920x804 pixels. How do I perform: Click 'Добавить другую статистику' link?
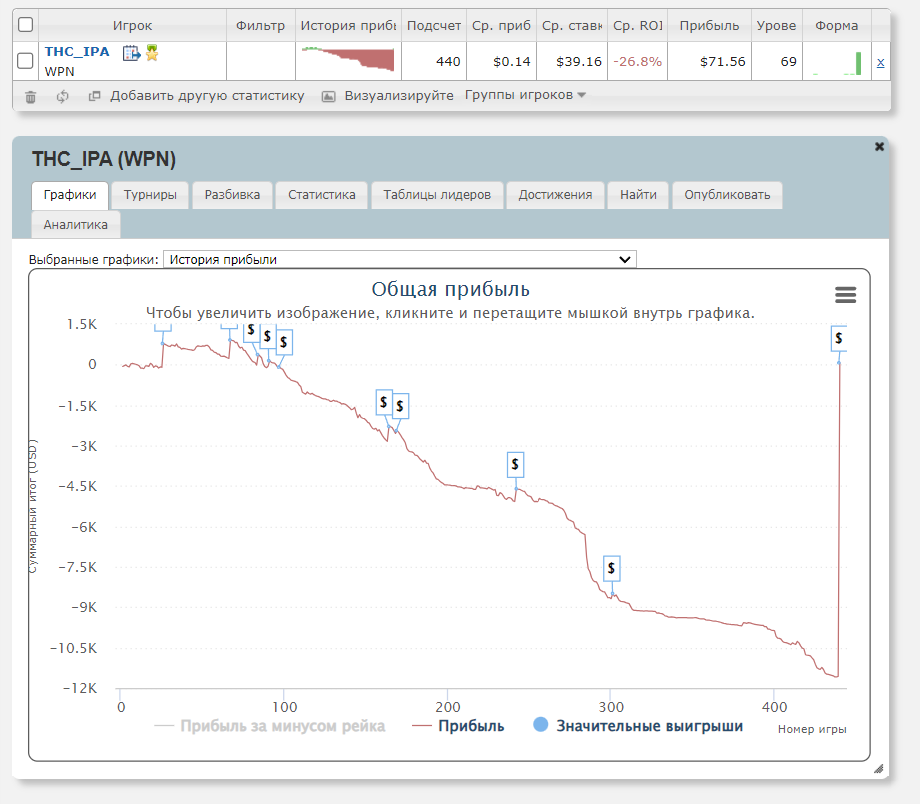pyautogui.click(x=206, y=96)
